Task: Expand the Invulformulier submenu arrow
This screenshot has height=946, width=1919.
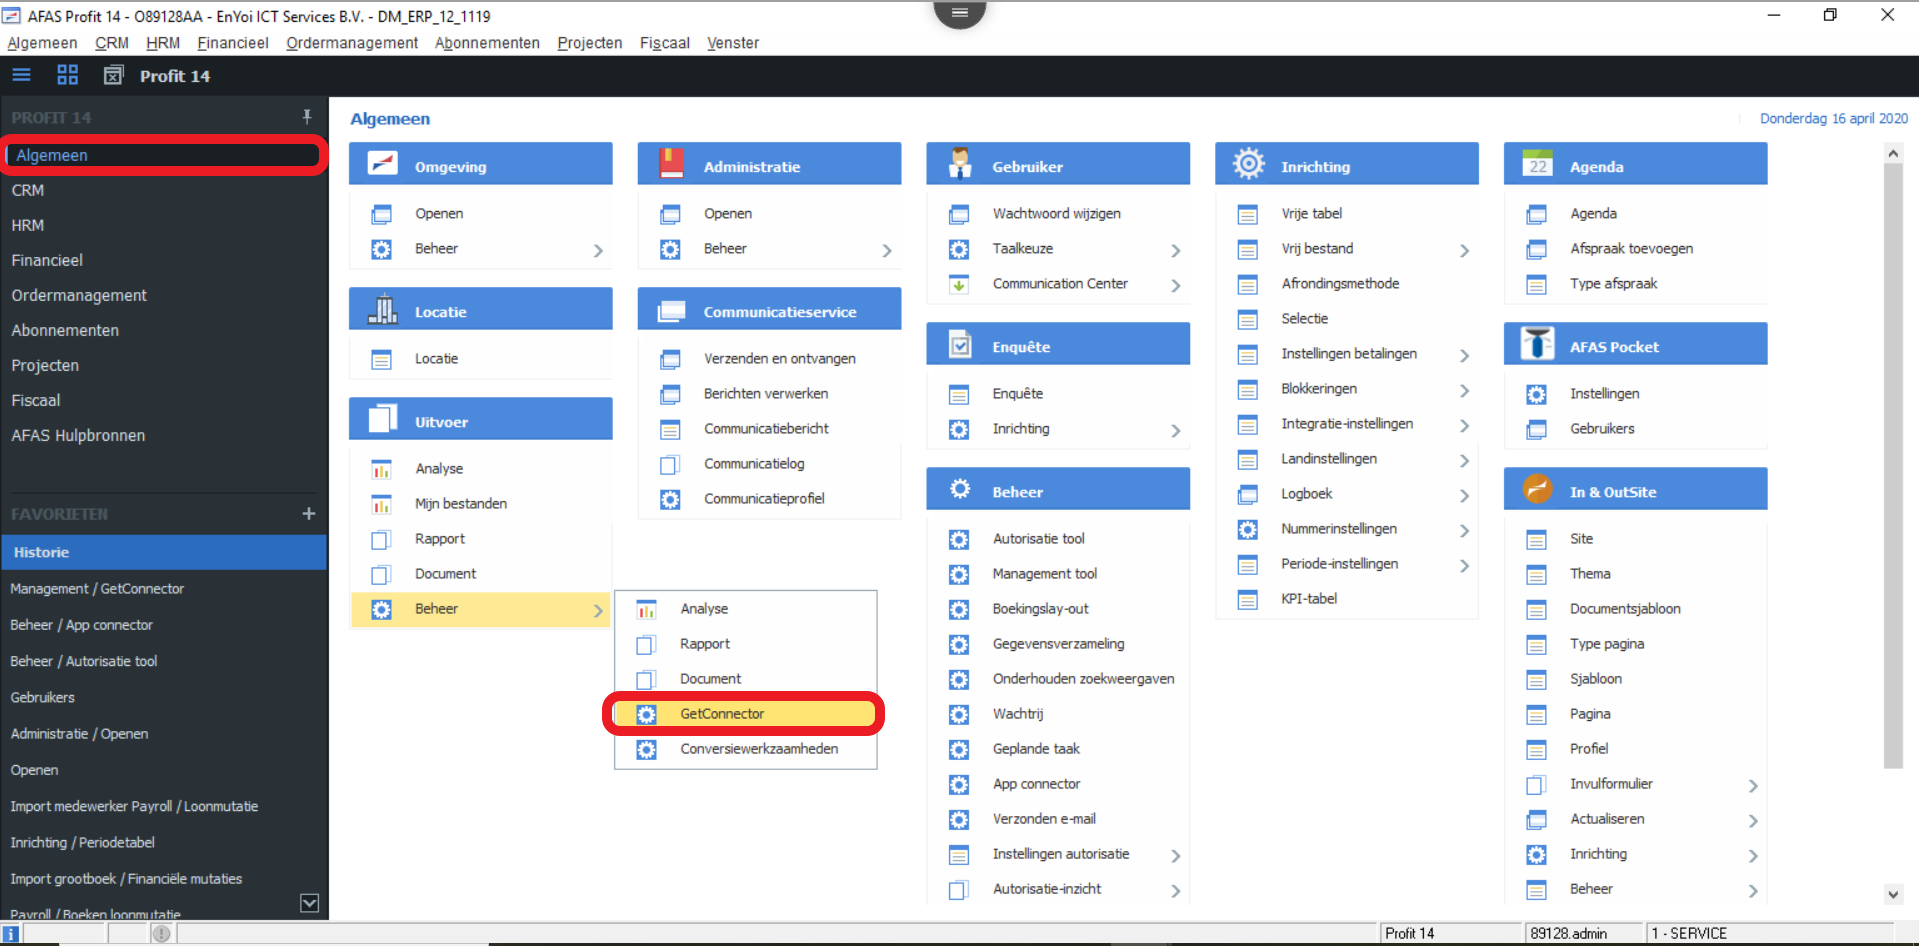Action: (1753, 785)
